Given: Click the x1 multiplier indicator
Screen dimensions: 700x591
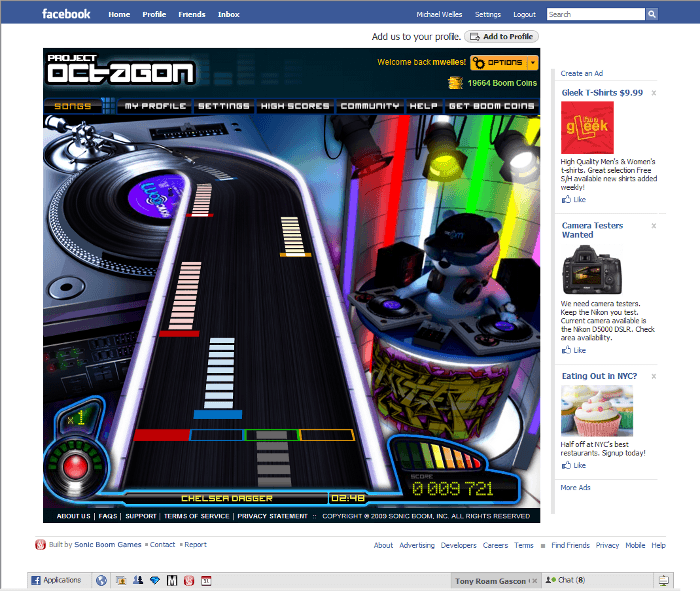Looking at the screenshot, I should (x=76, y=419).
